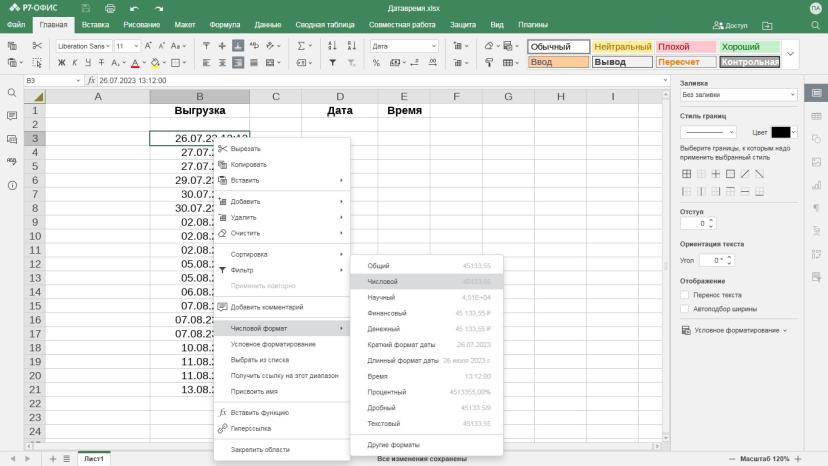Apply all borders in border panel

point(686,174)
